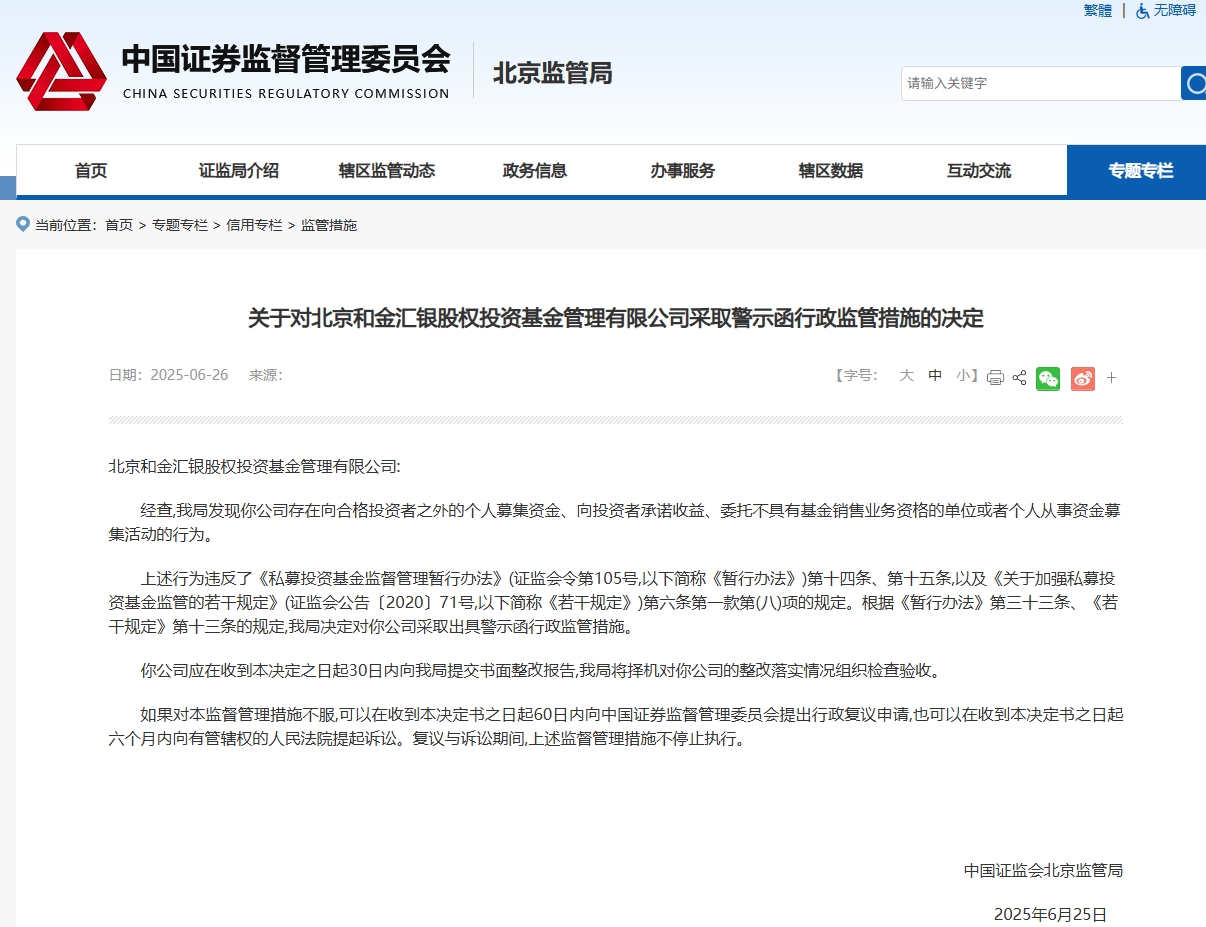Open the 辖区数据 menu item
The image size is (1206, 927).
831,170
